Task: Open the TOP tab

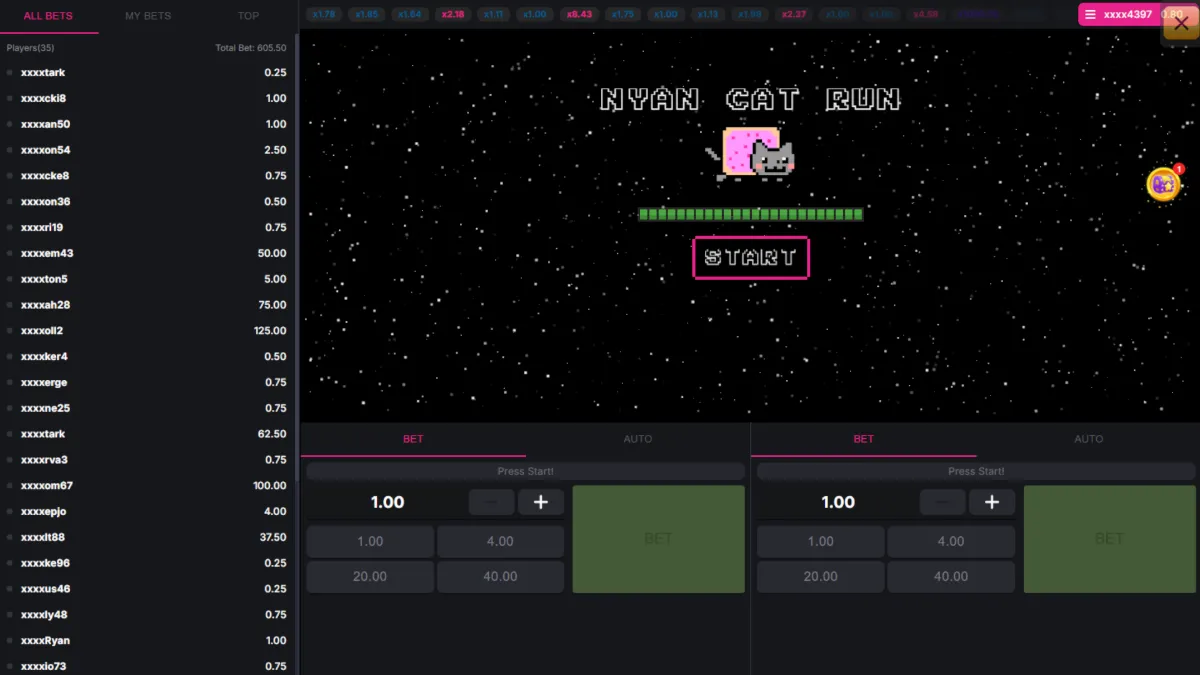Action: click(x=248, y=16)
